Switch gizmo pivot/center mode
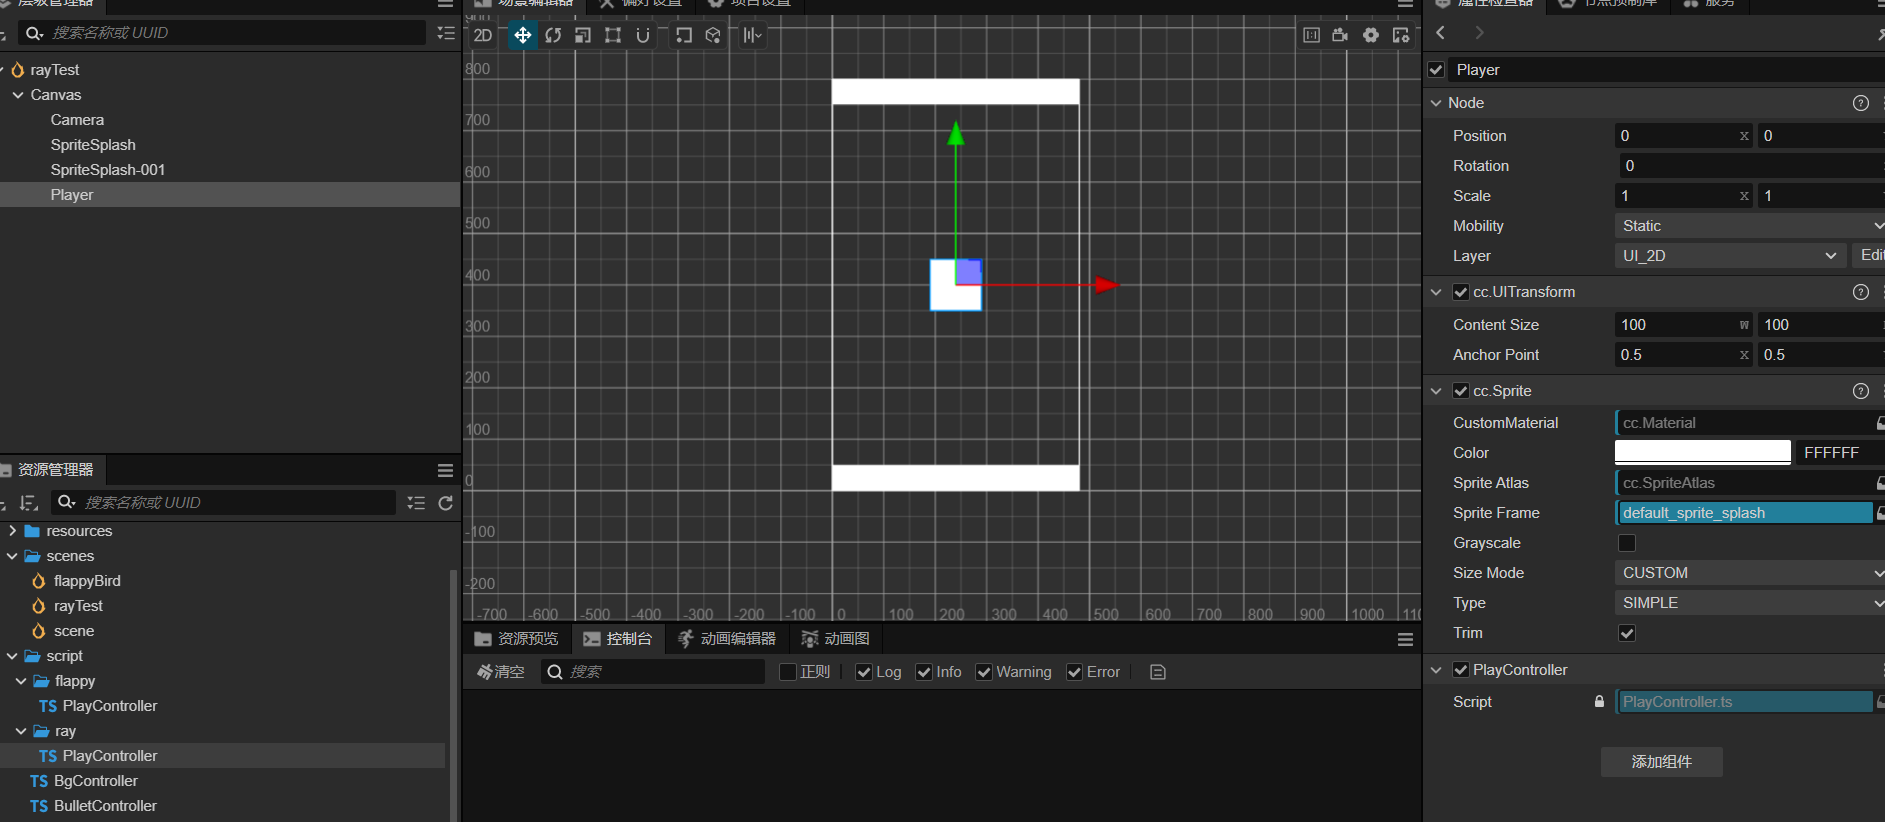 684,35
